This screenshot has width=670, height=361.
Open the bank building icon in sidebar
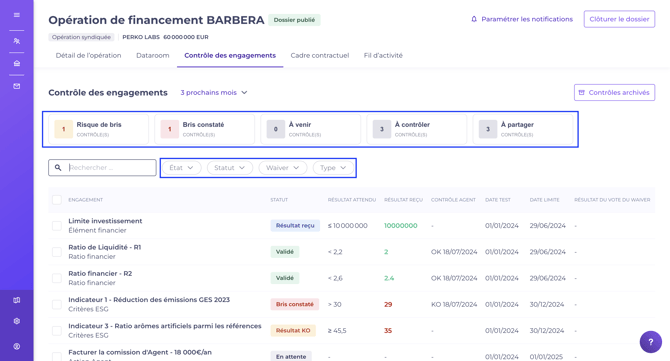click(17, 63)
